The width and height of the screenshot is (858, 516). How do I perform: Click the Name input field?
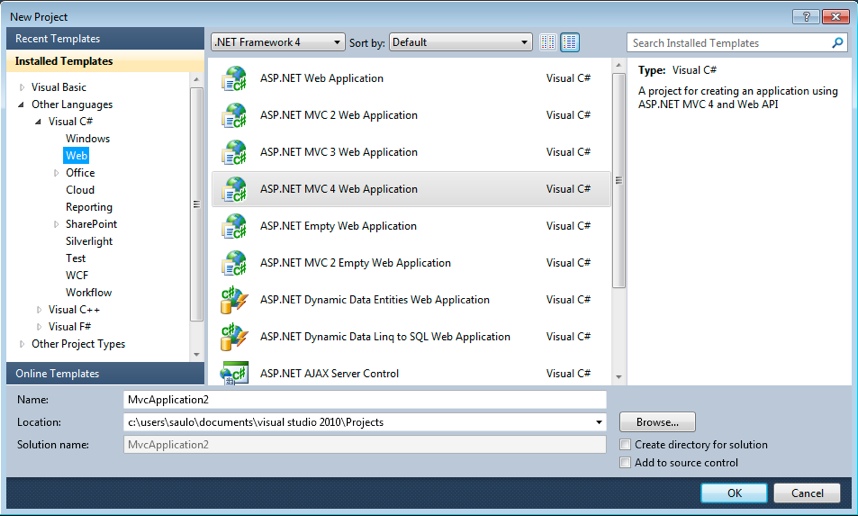pos(365,399)
